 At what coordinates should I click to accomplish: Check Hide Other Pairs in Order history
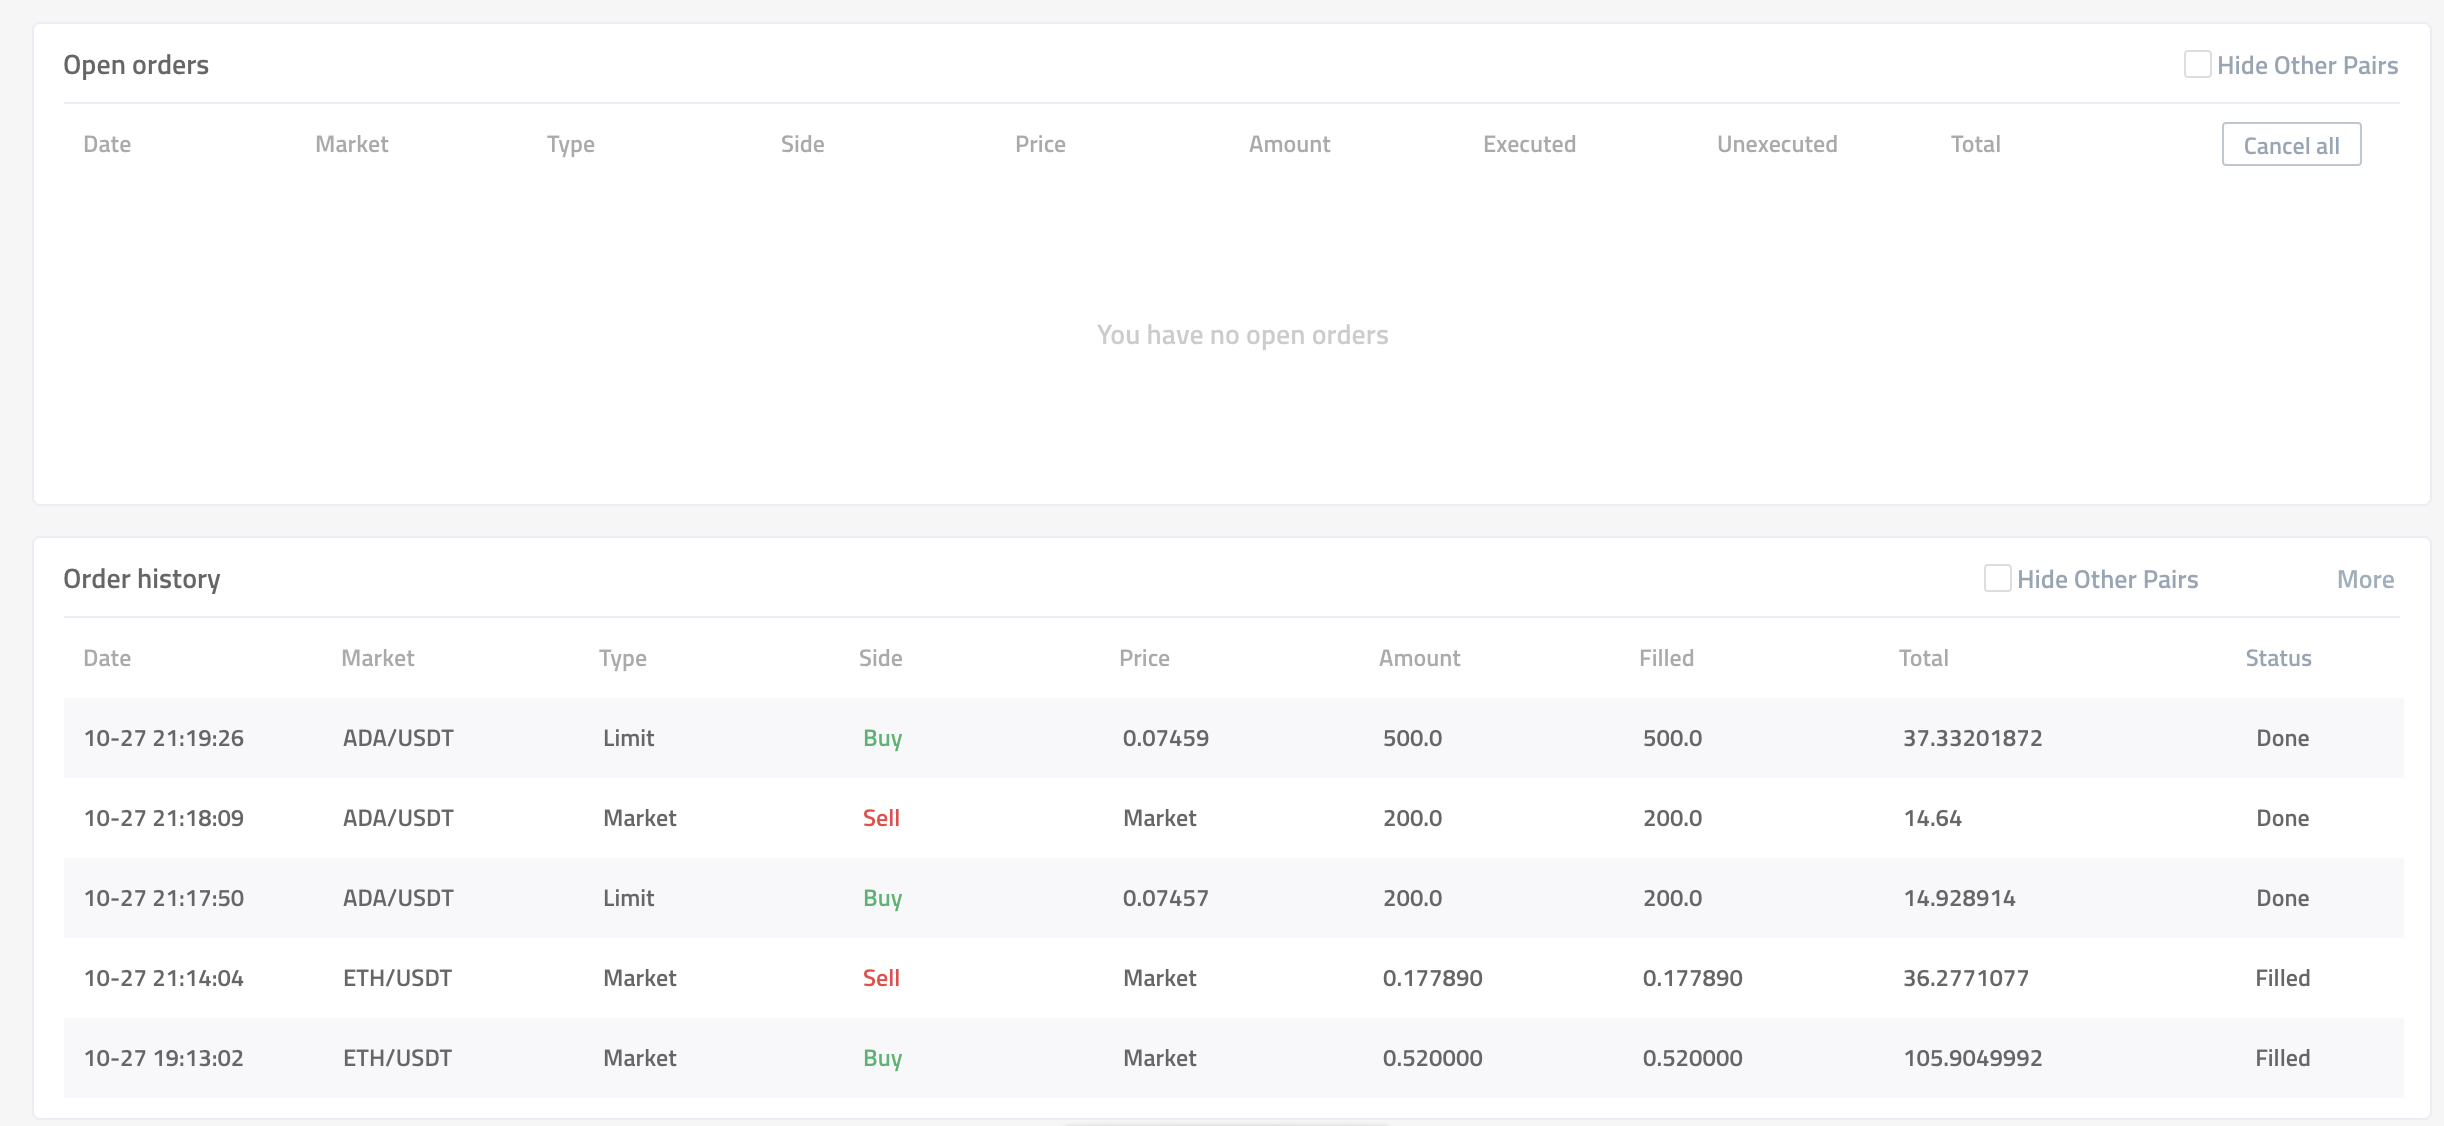(x=1997, y=579)
